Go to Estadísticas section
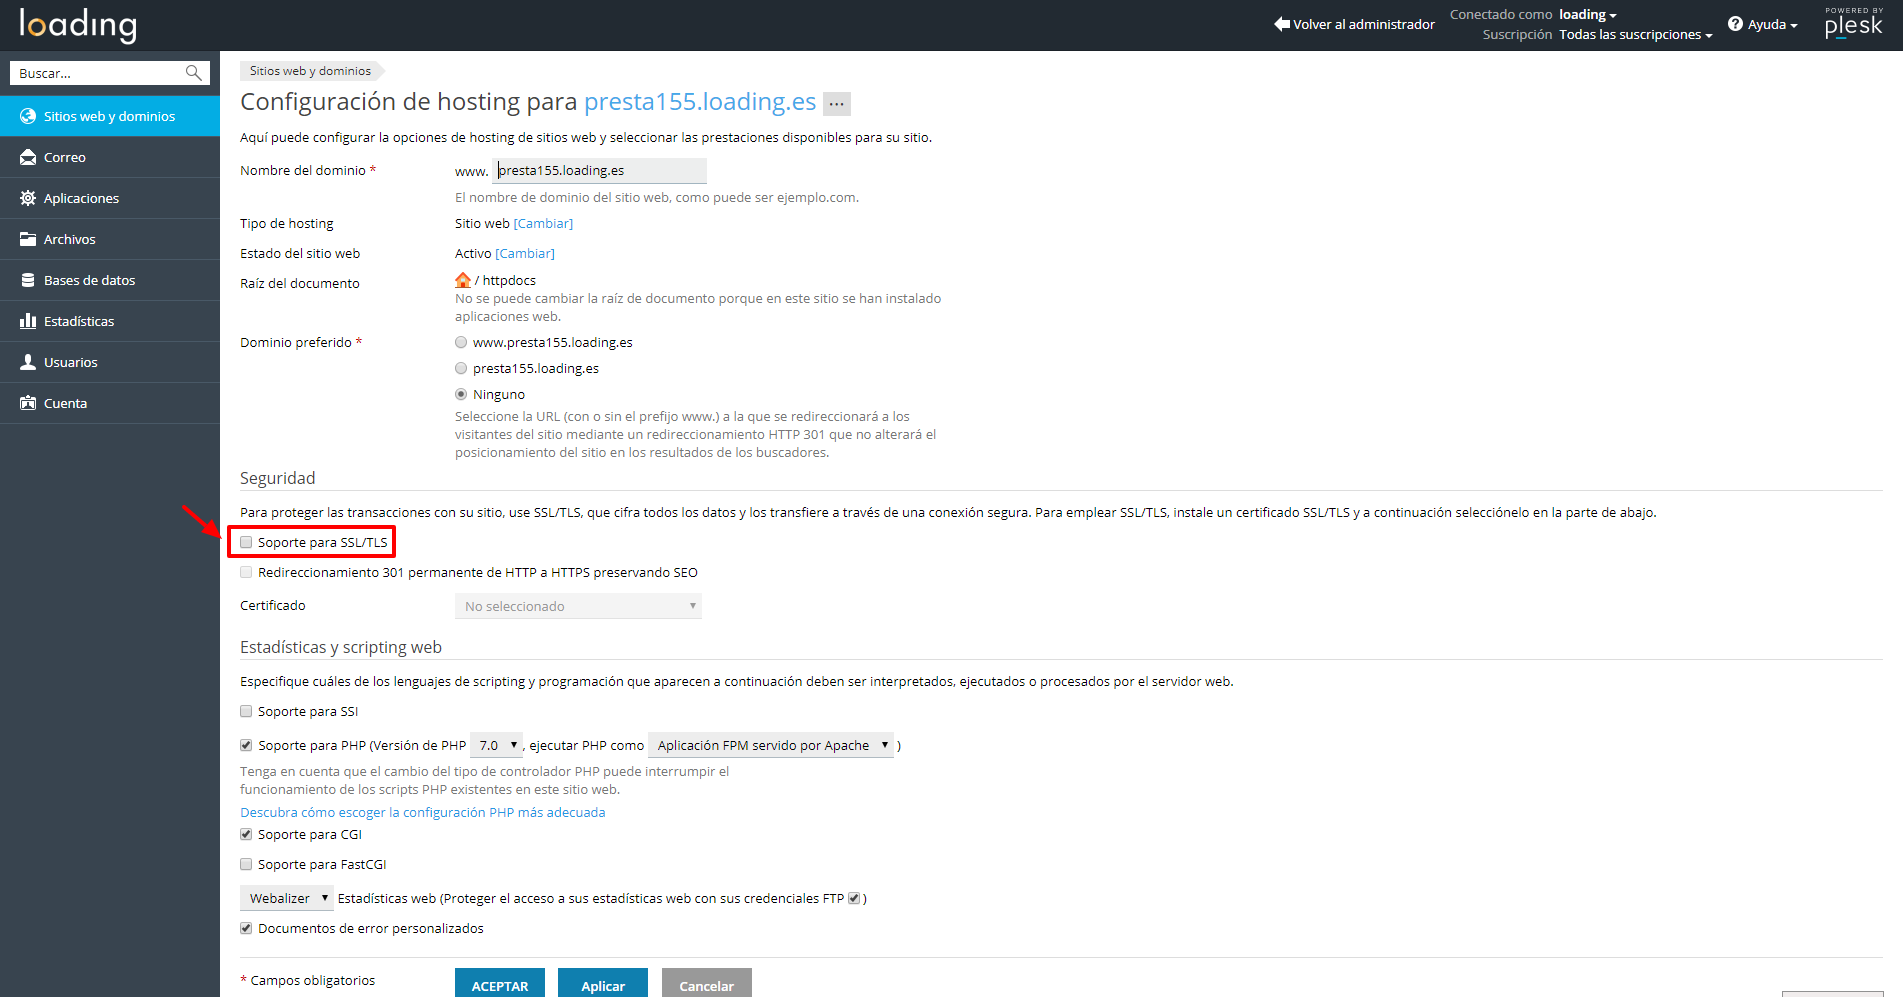Image resolution: width=1903 pixels, height=997 pixels. pyautogui.click(x=110, y=321)
